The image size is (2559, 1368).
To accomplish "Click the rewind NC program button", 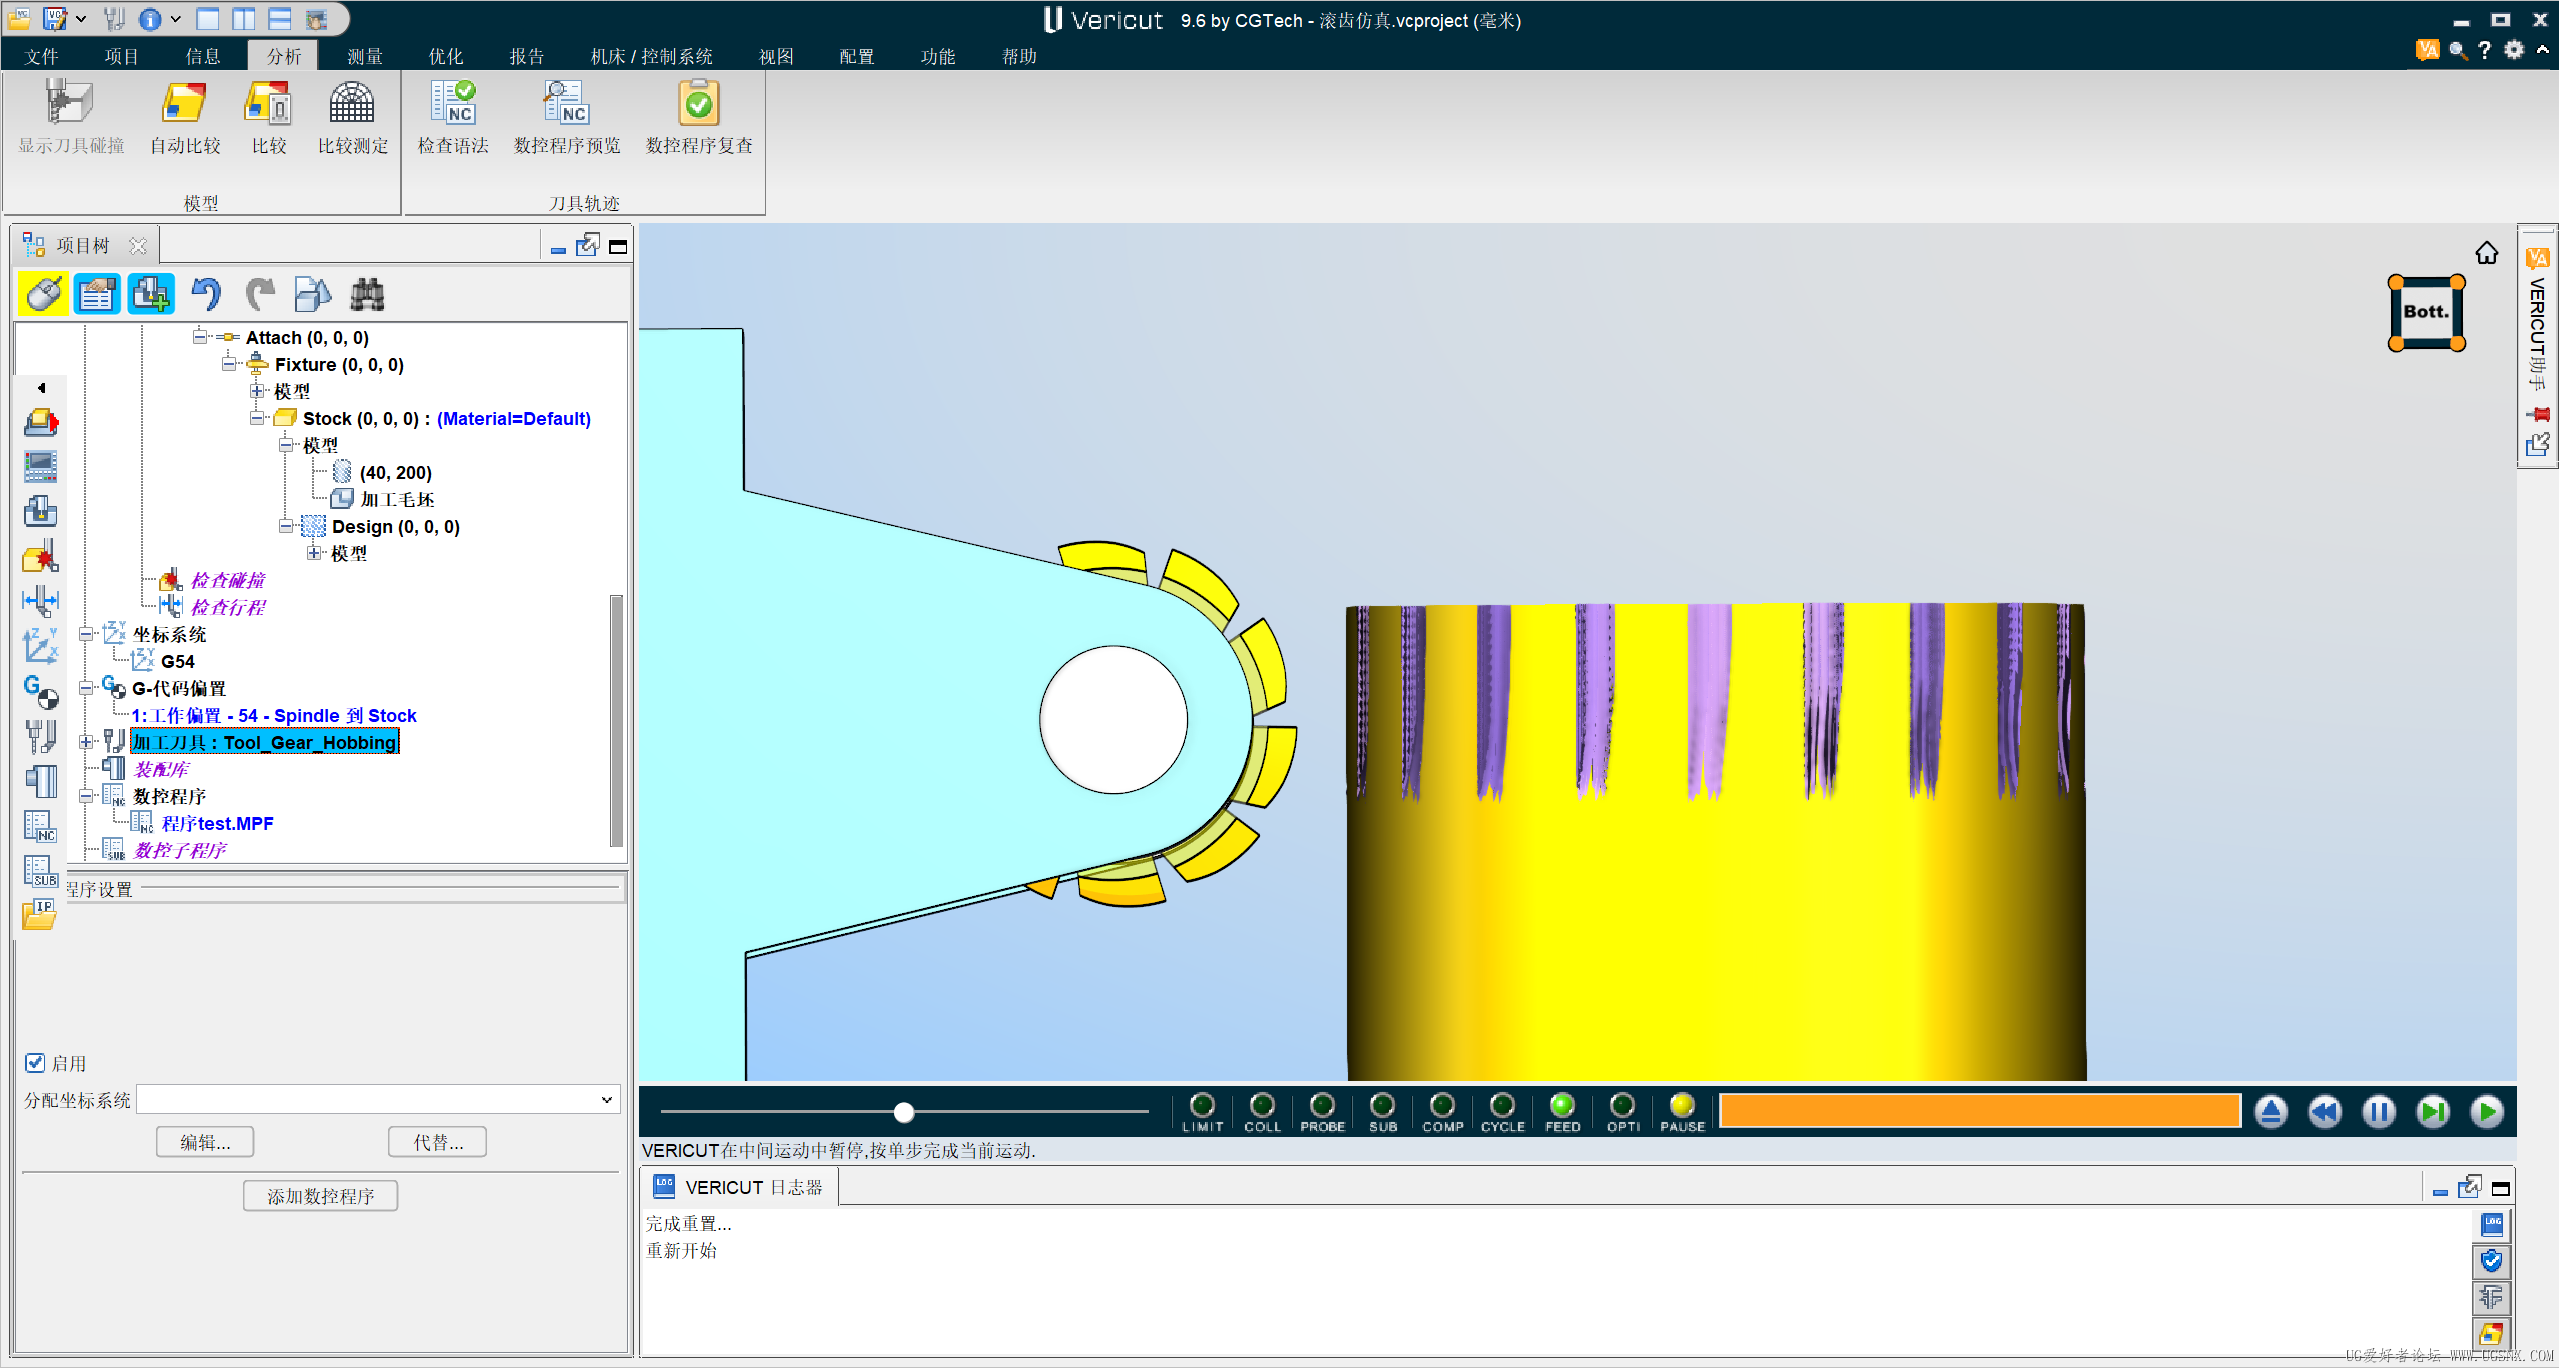I will coord(2325,1111).
